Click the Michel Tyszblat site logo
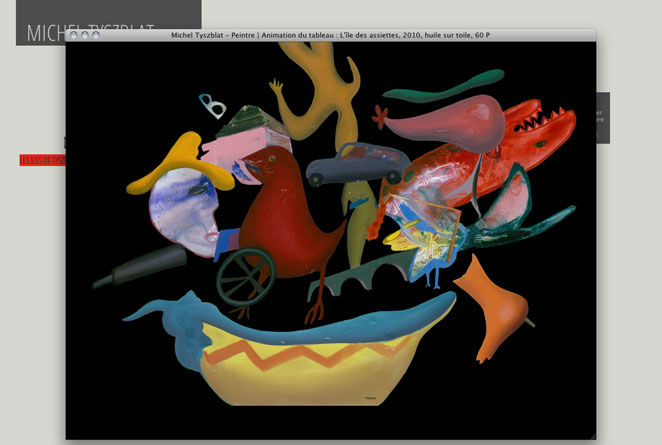 click(x=45, y=32)
